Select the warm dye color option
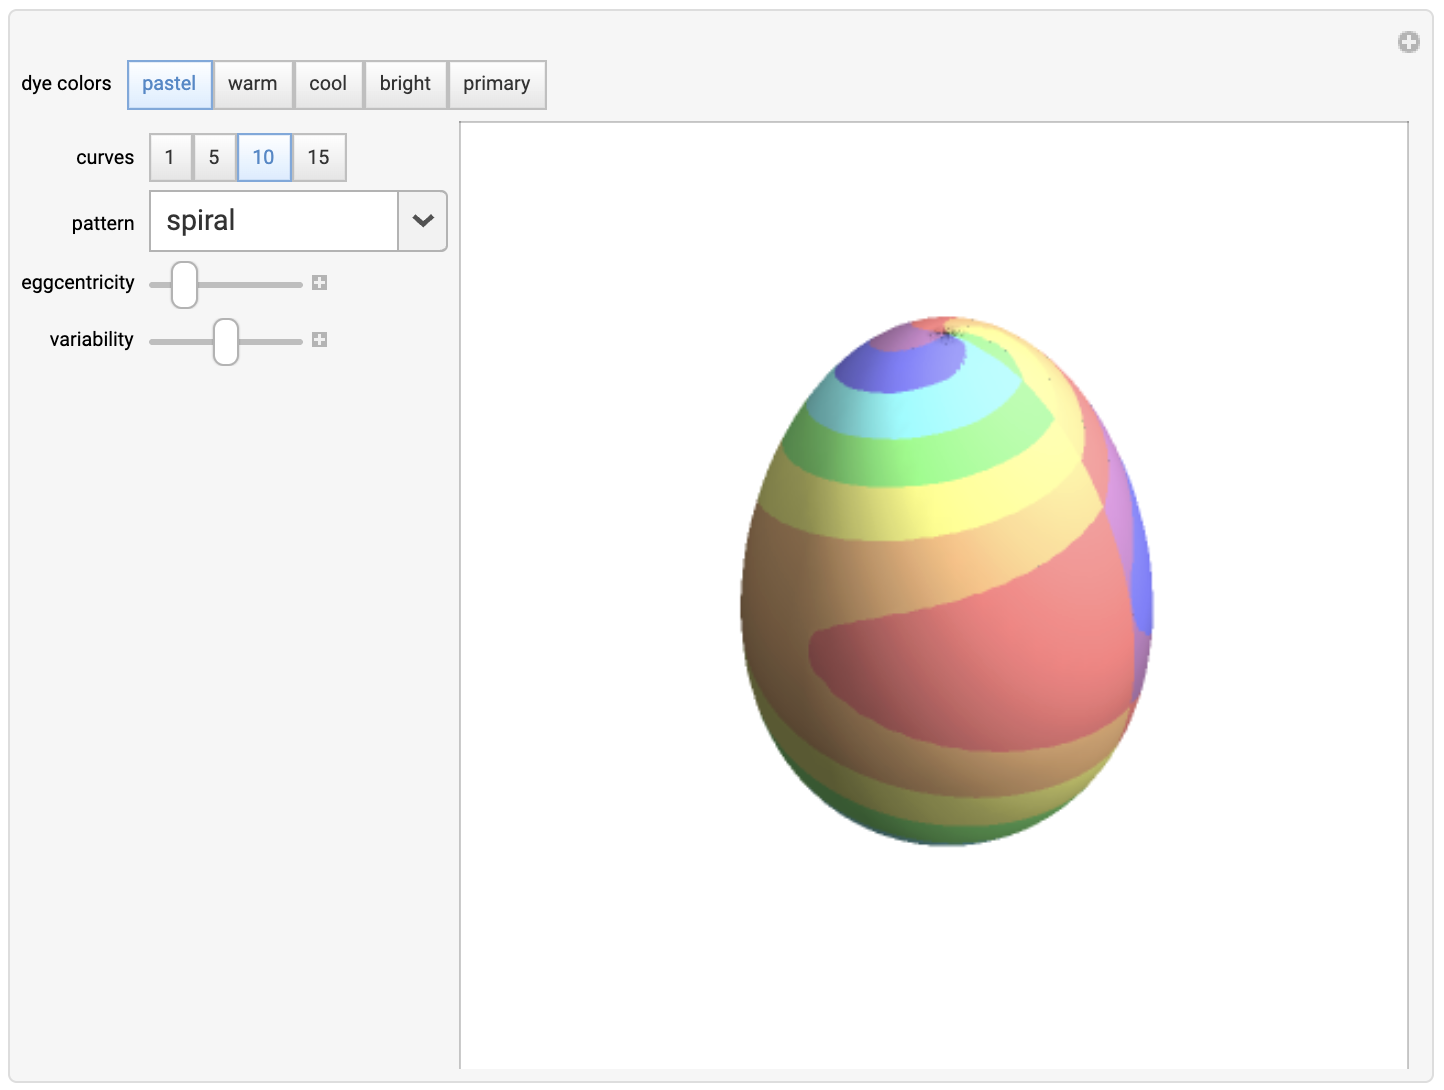1444x1090 pixels. pos(253,84)
